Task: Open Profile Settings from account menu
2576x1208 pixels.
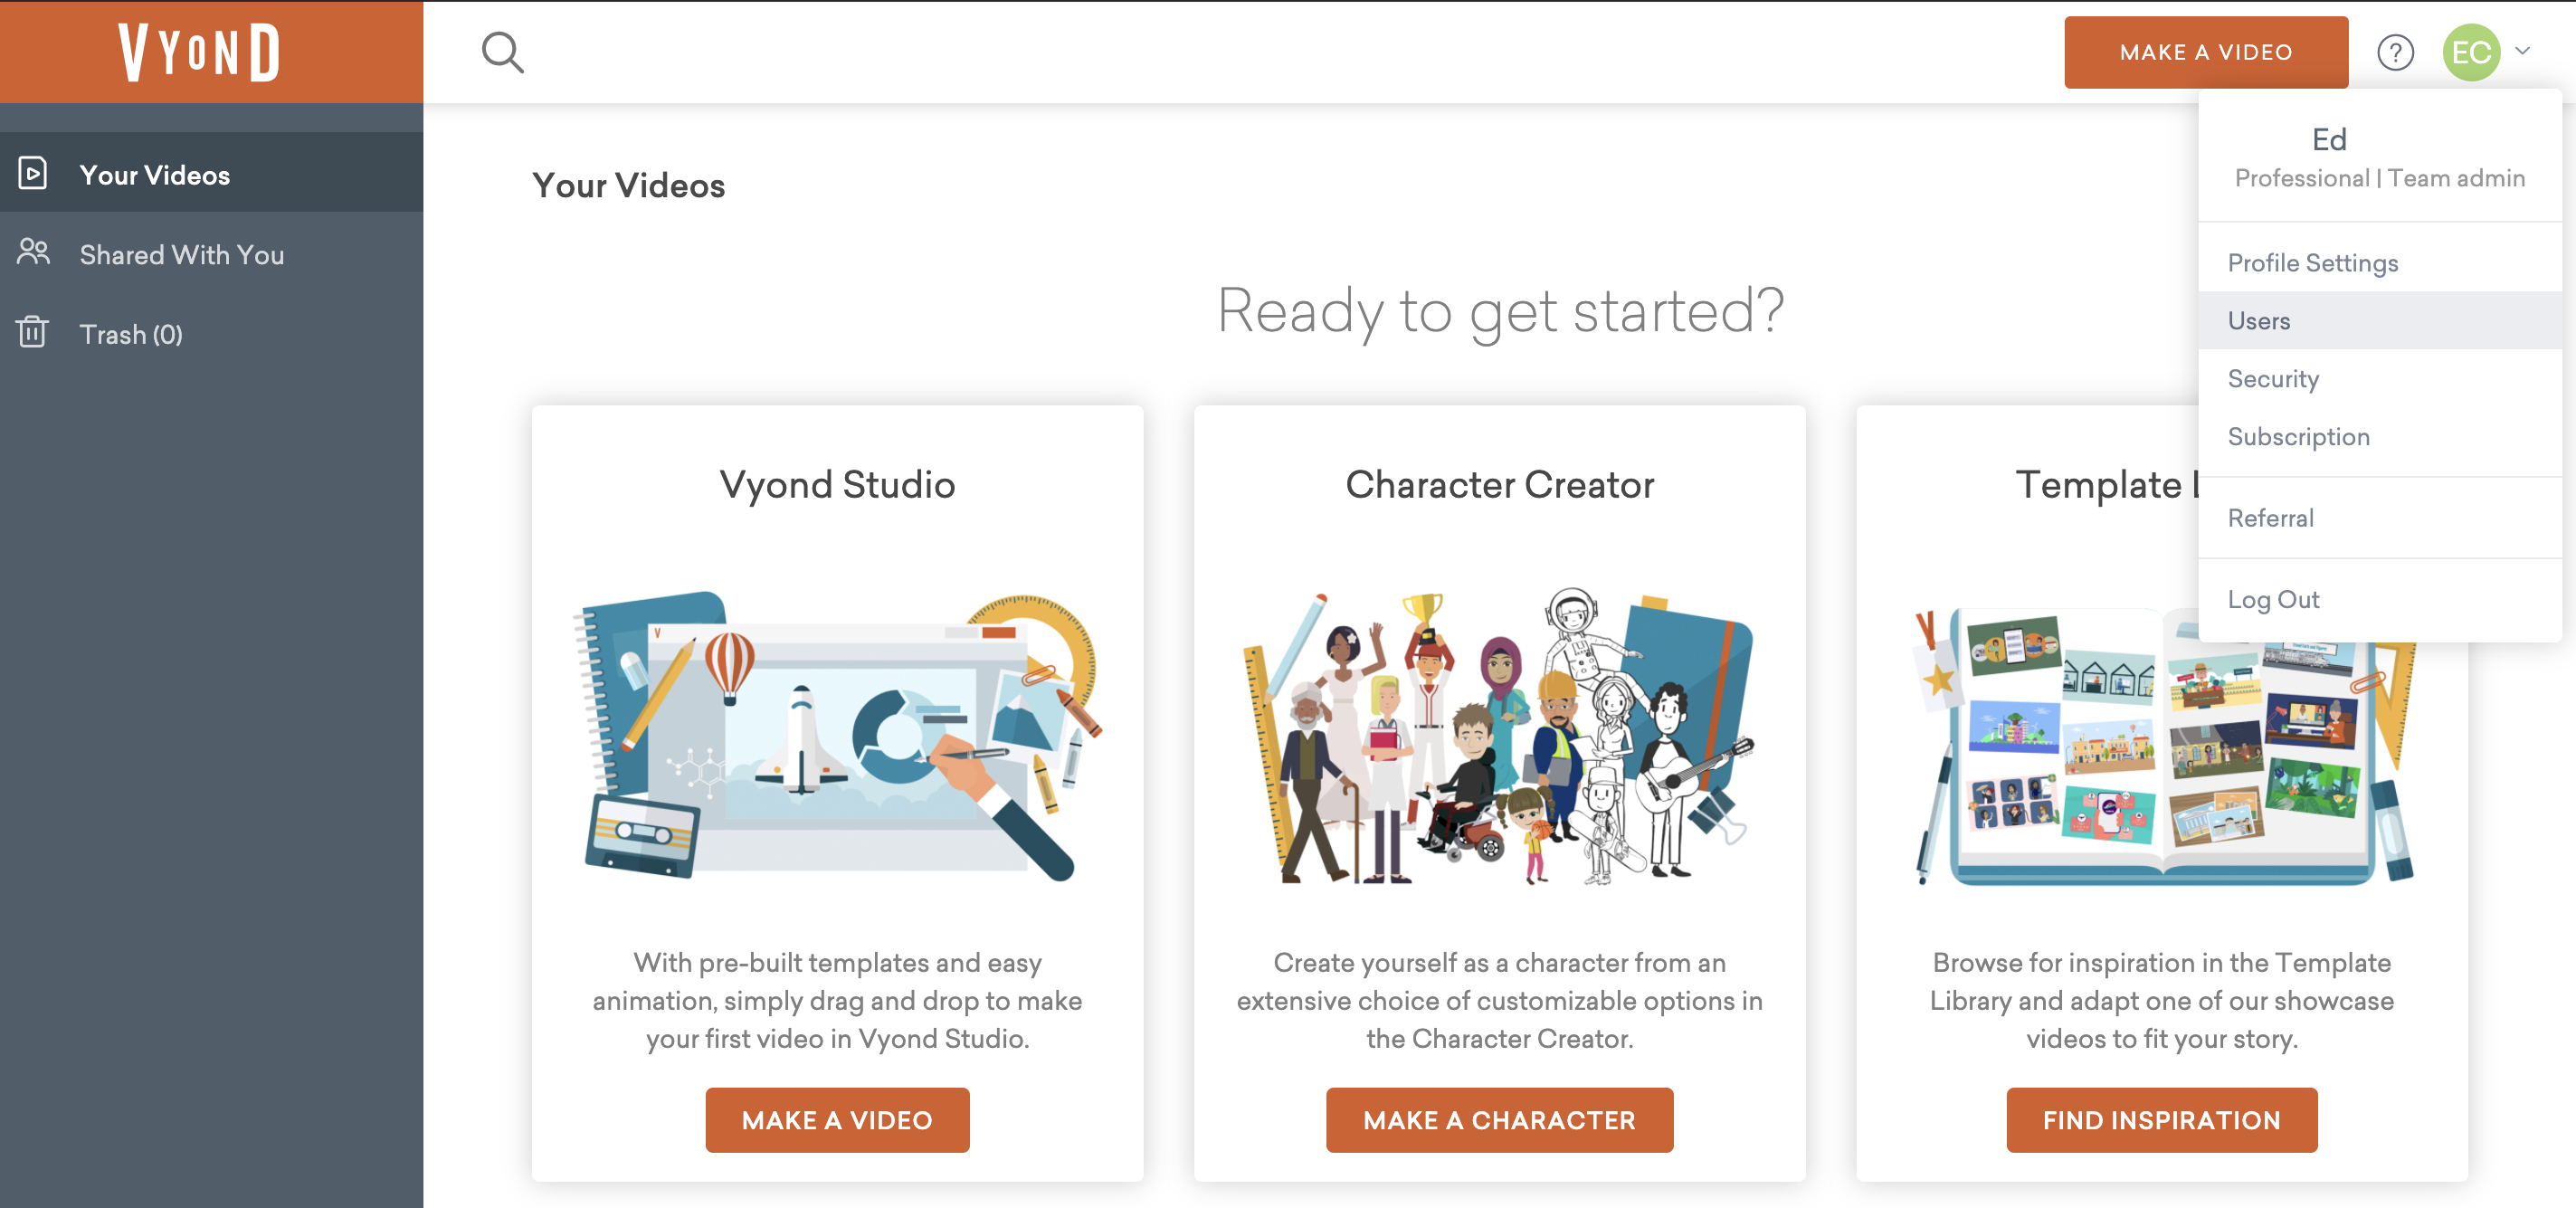Action: (2312, 263)
